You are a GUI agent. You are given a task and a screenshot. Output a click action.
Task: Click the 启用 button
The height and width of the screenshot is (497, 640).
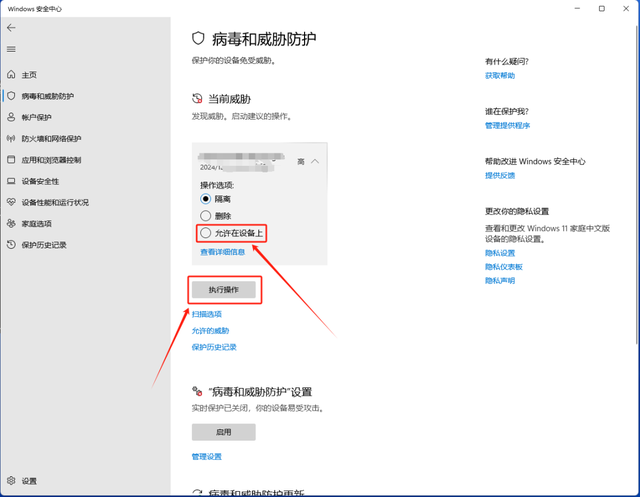point(224,432)
